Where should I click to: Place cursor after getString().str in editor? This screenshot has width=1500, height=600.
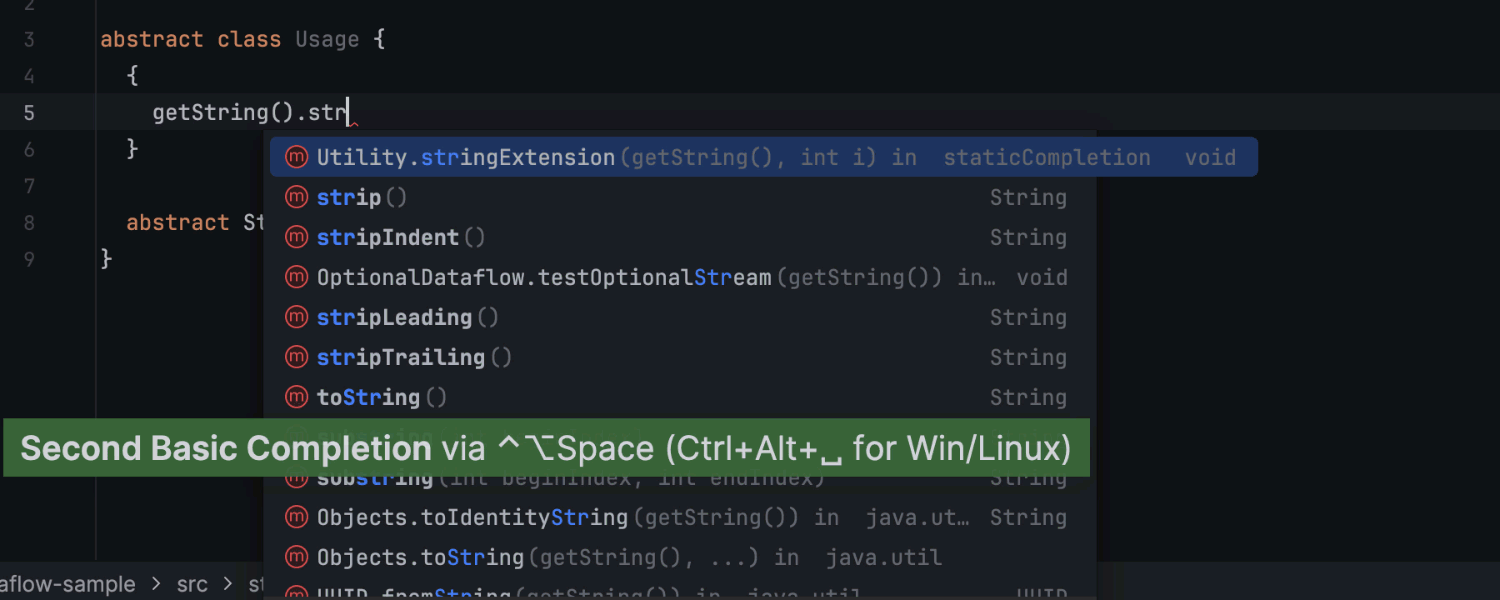click(347, 112)
